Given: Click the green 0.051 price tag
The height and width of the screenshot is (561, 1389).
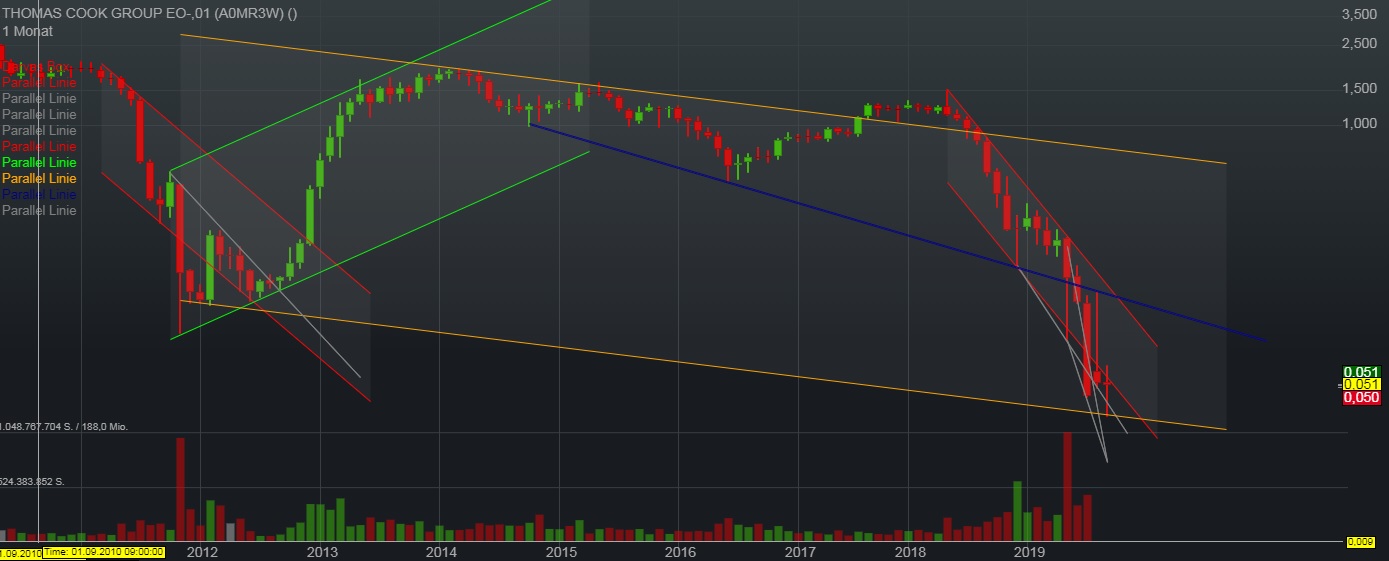Looking at the screenshot, I should [x=1362, y=372].
